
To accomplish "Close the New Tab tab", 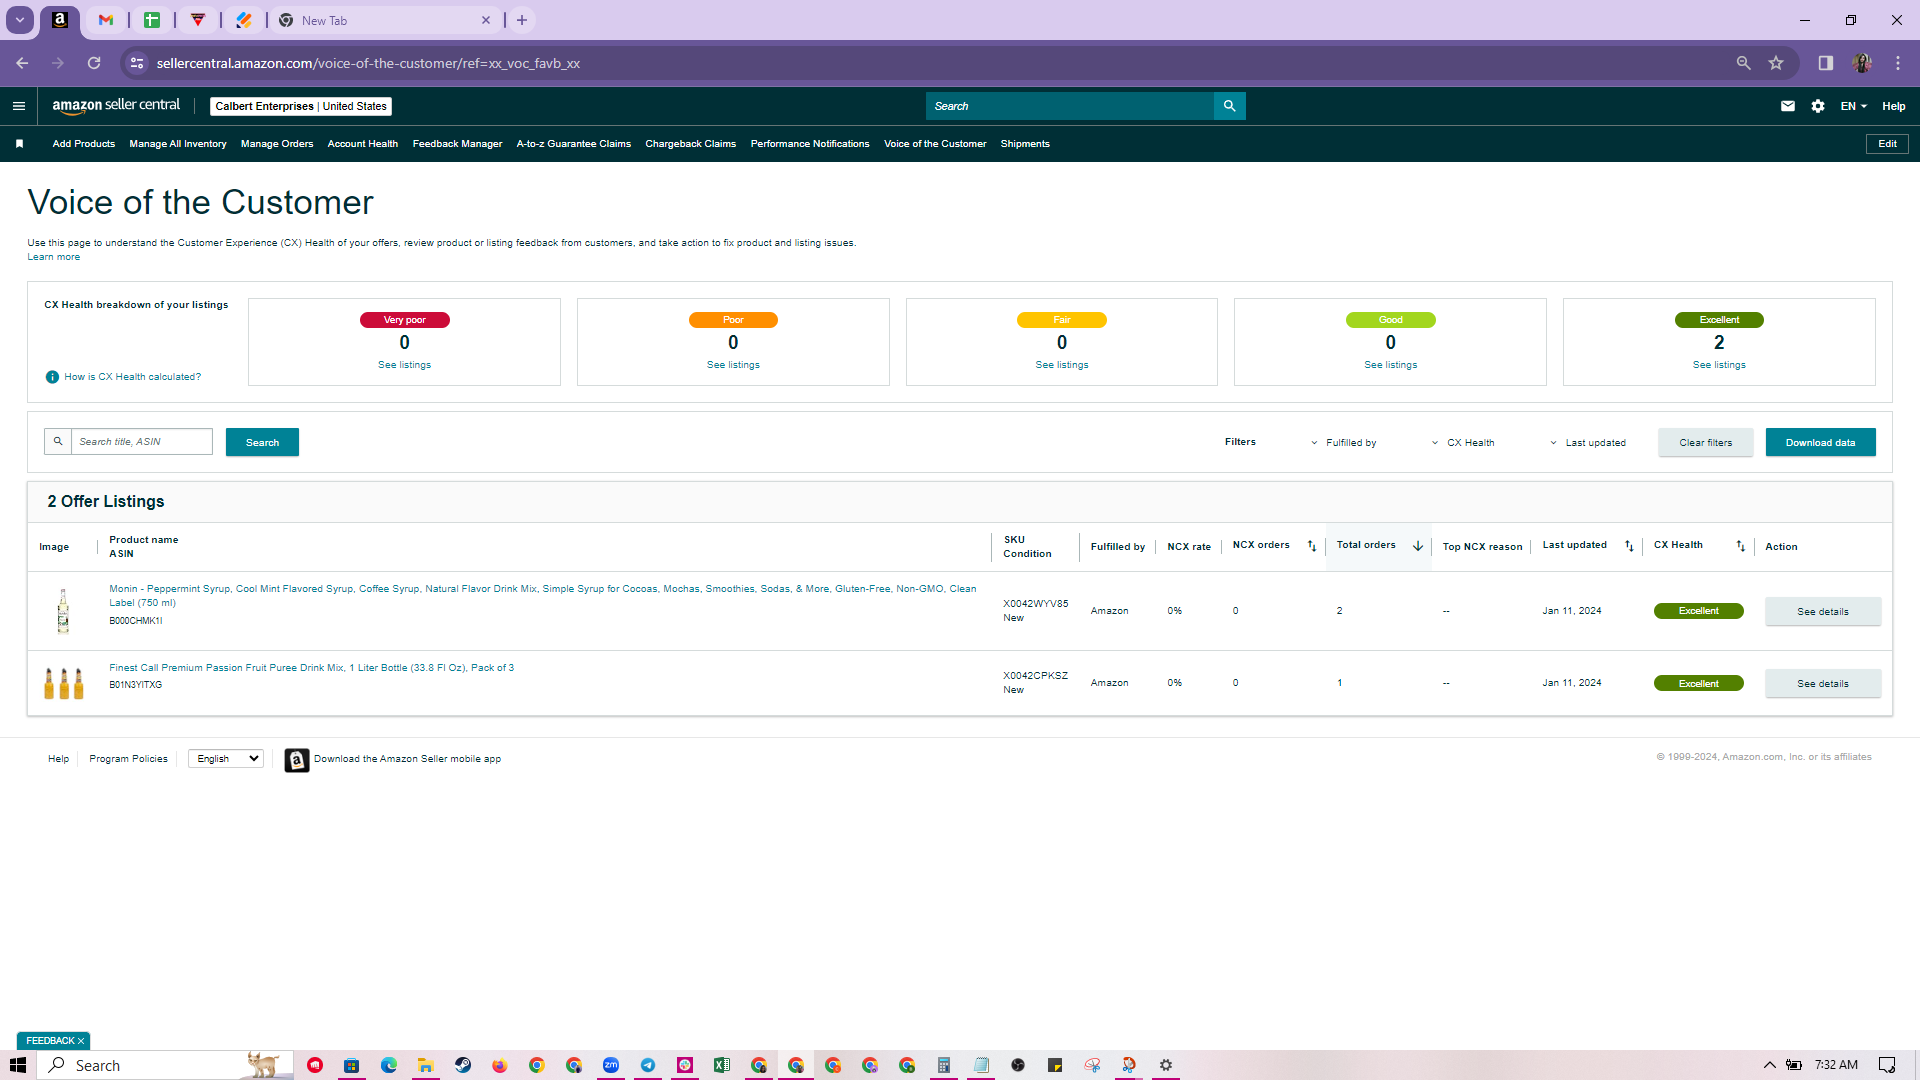I will pyautogui.click(x=486, y=20).
